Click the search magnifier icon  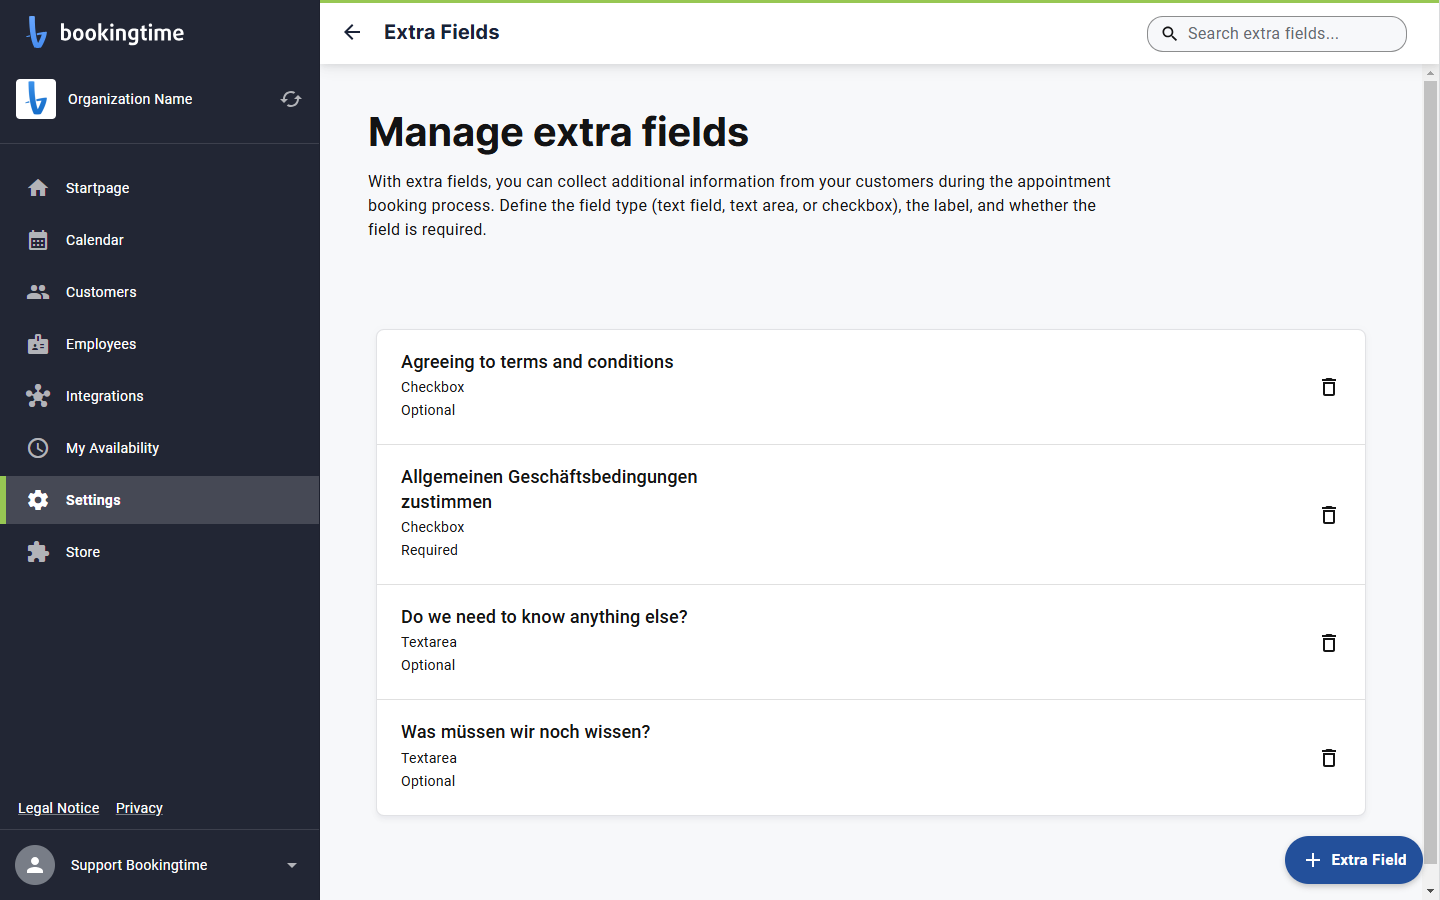(x=1169, y=34)
